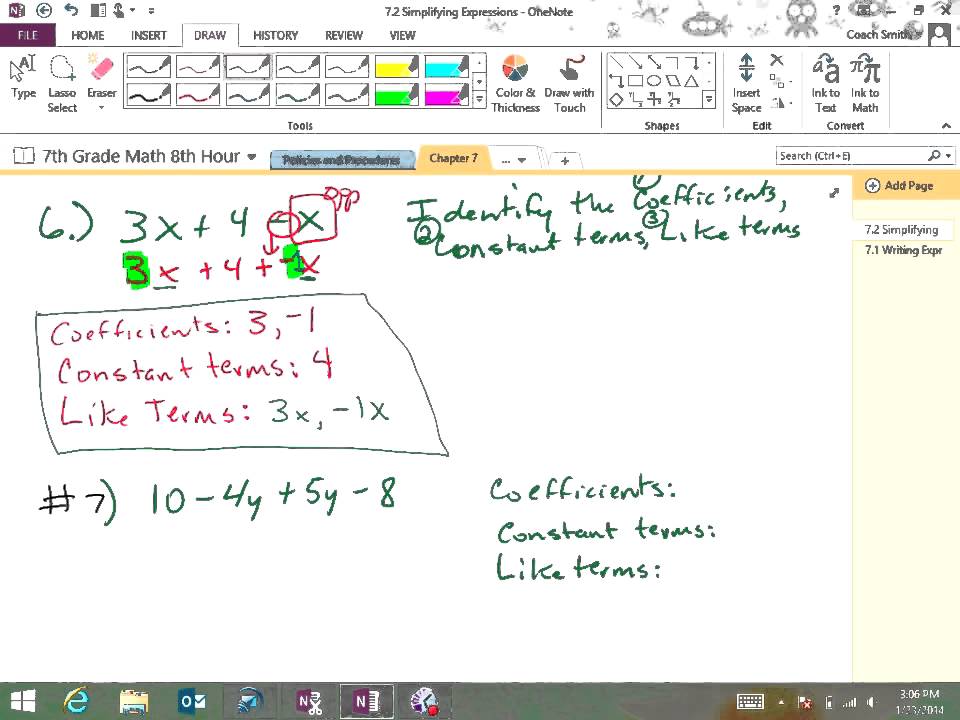Expand the full pen gallery

coord(480,99)
